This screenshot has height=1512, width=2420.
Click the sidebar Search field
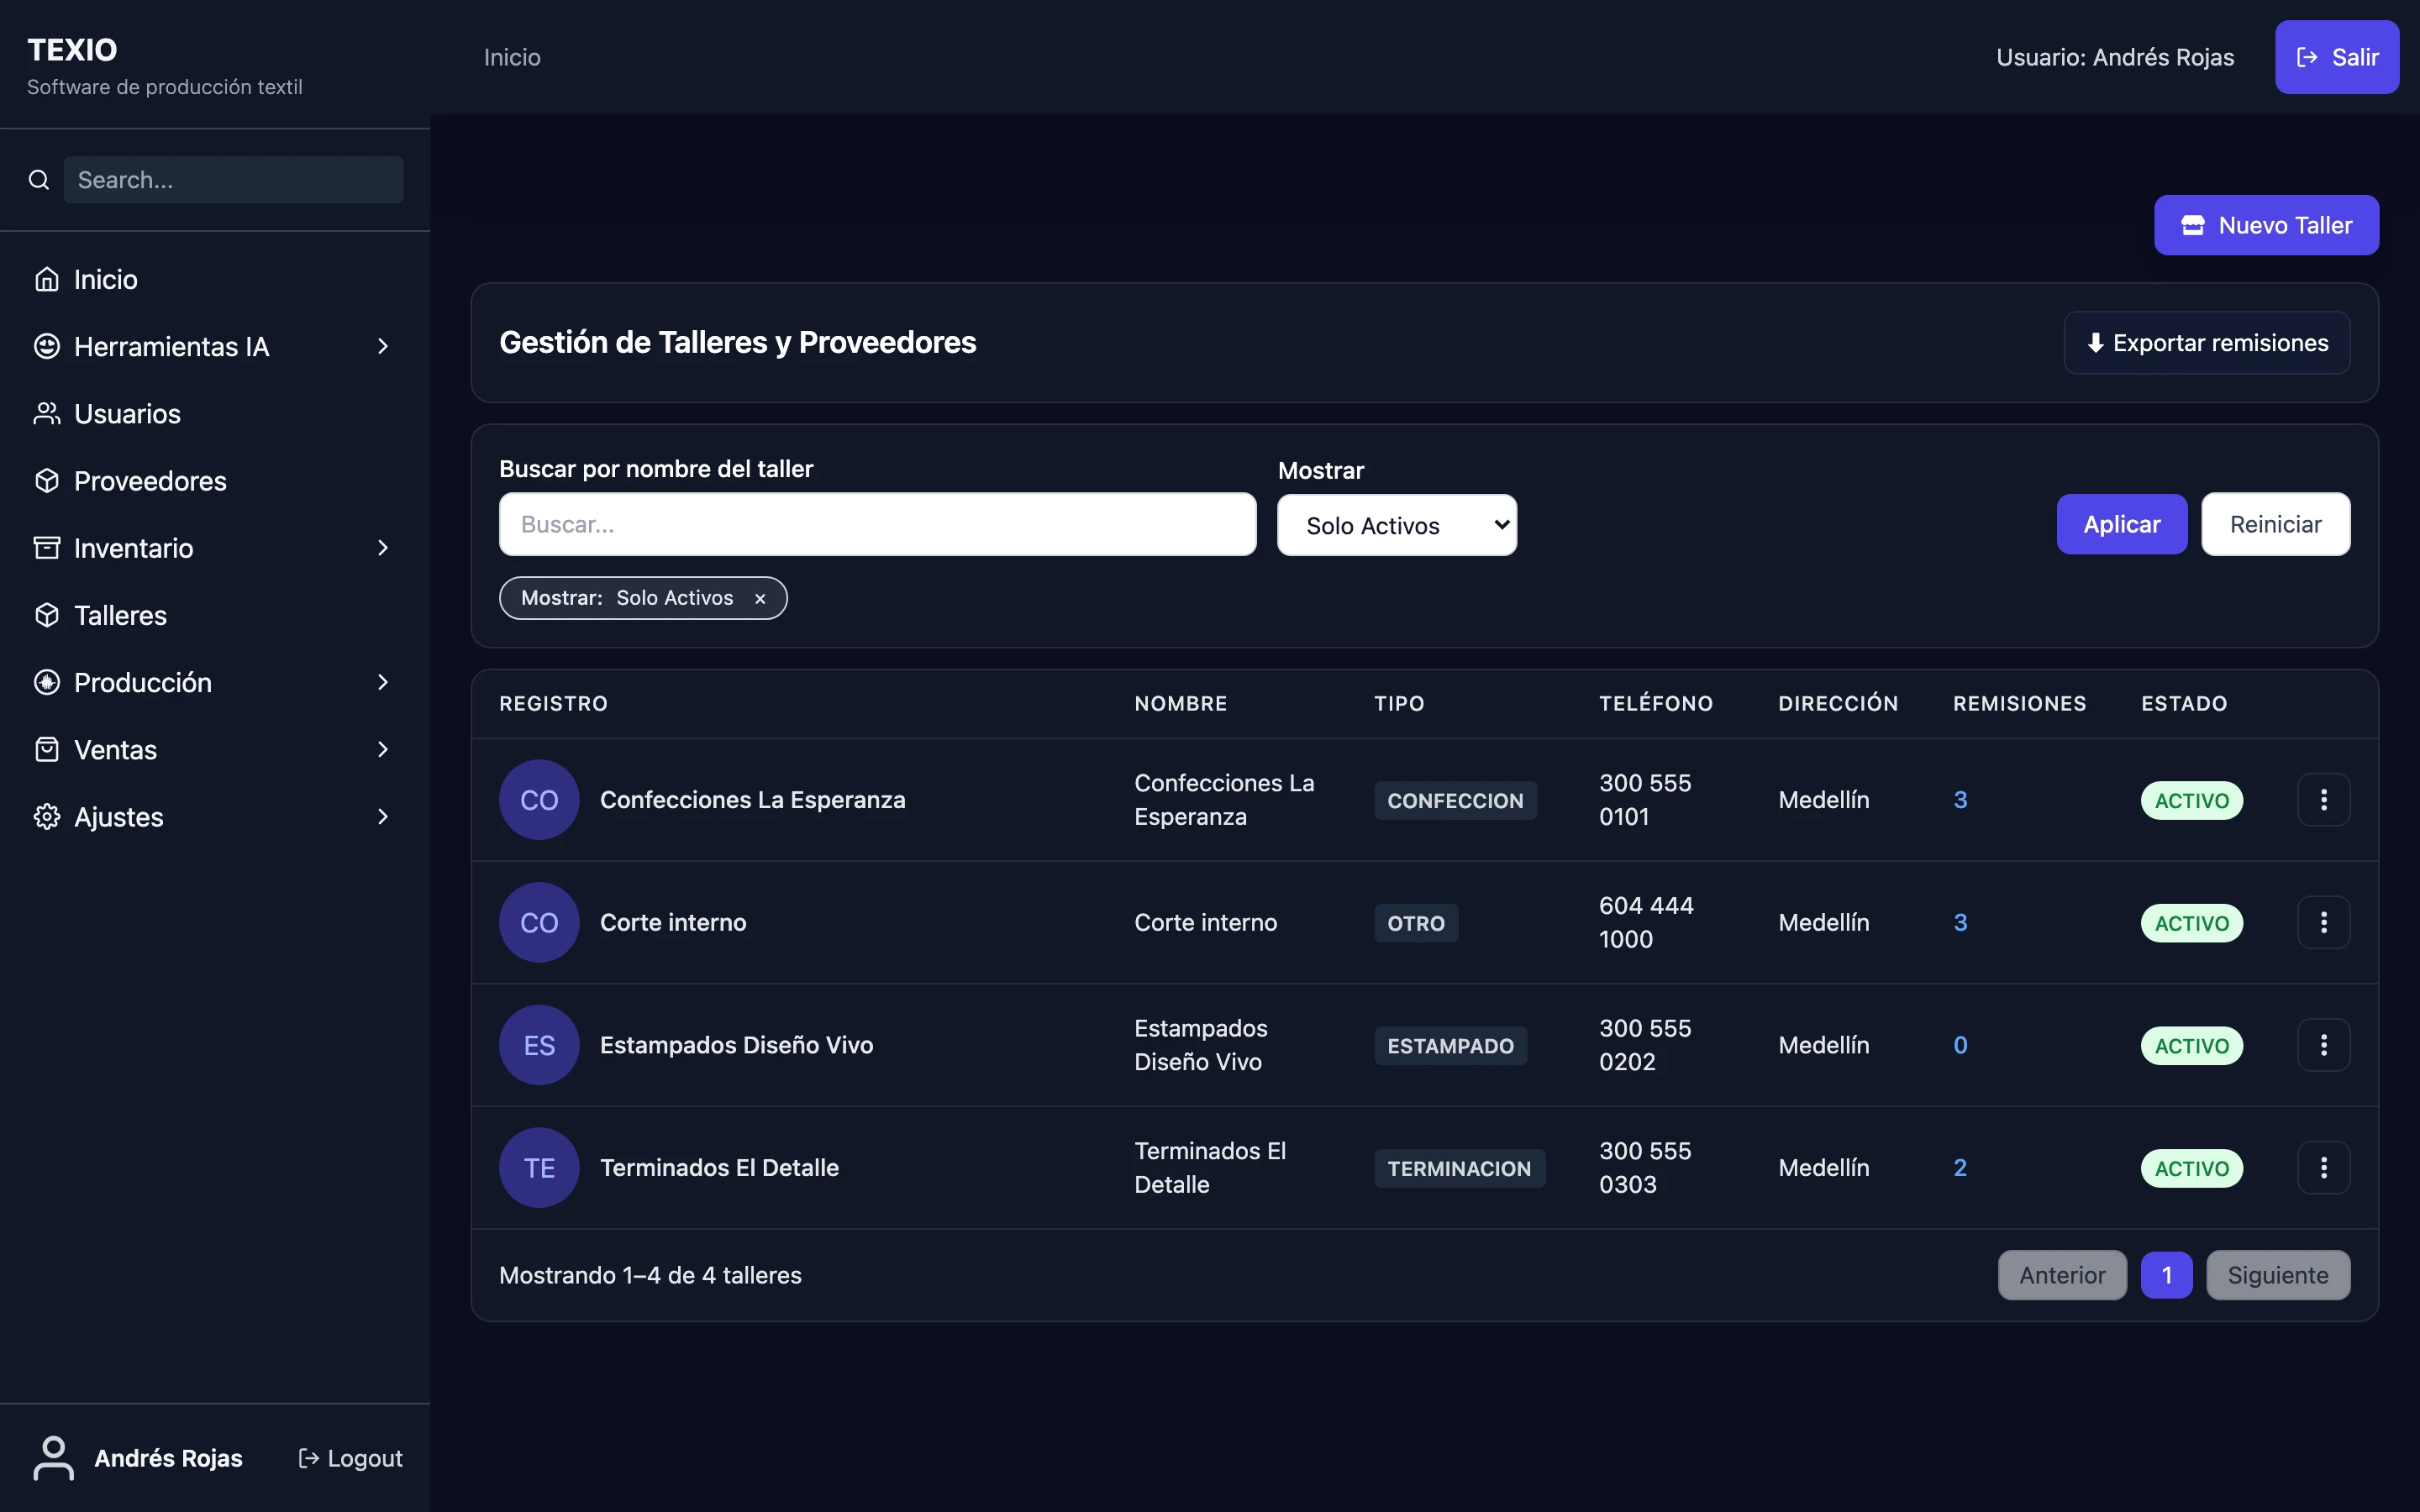pyautogui.click(x=233, y=180)
